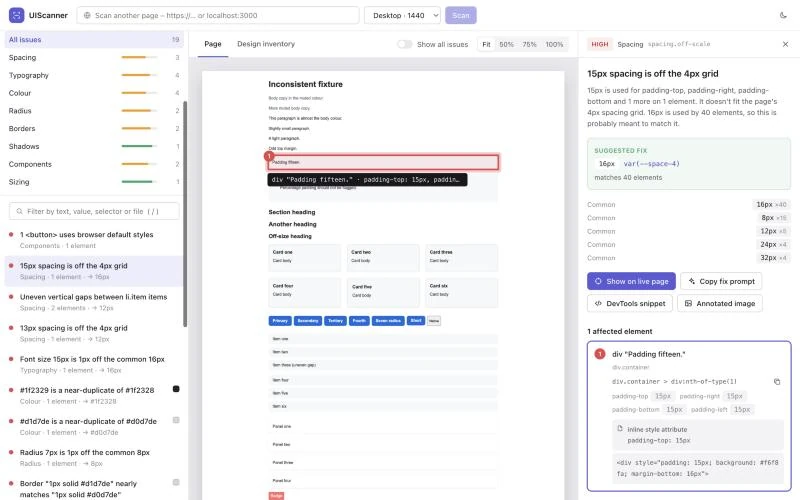Filter by the Sizing category
Viewport: 800px width, 500px height.
coord(94,182)
